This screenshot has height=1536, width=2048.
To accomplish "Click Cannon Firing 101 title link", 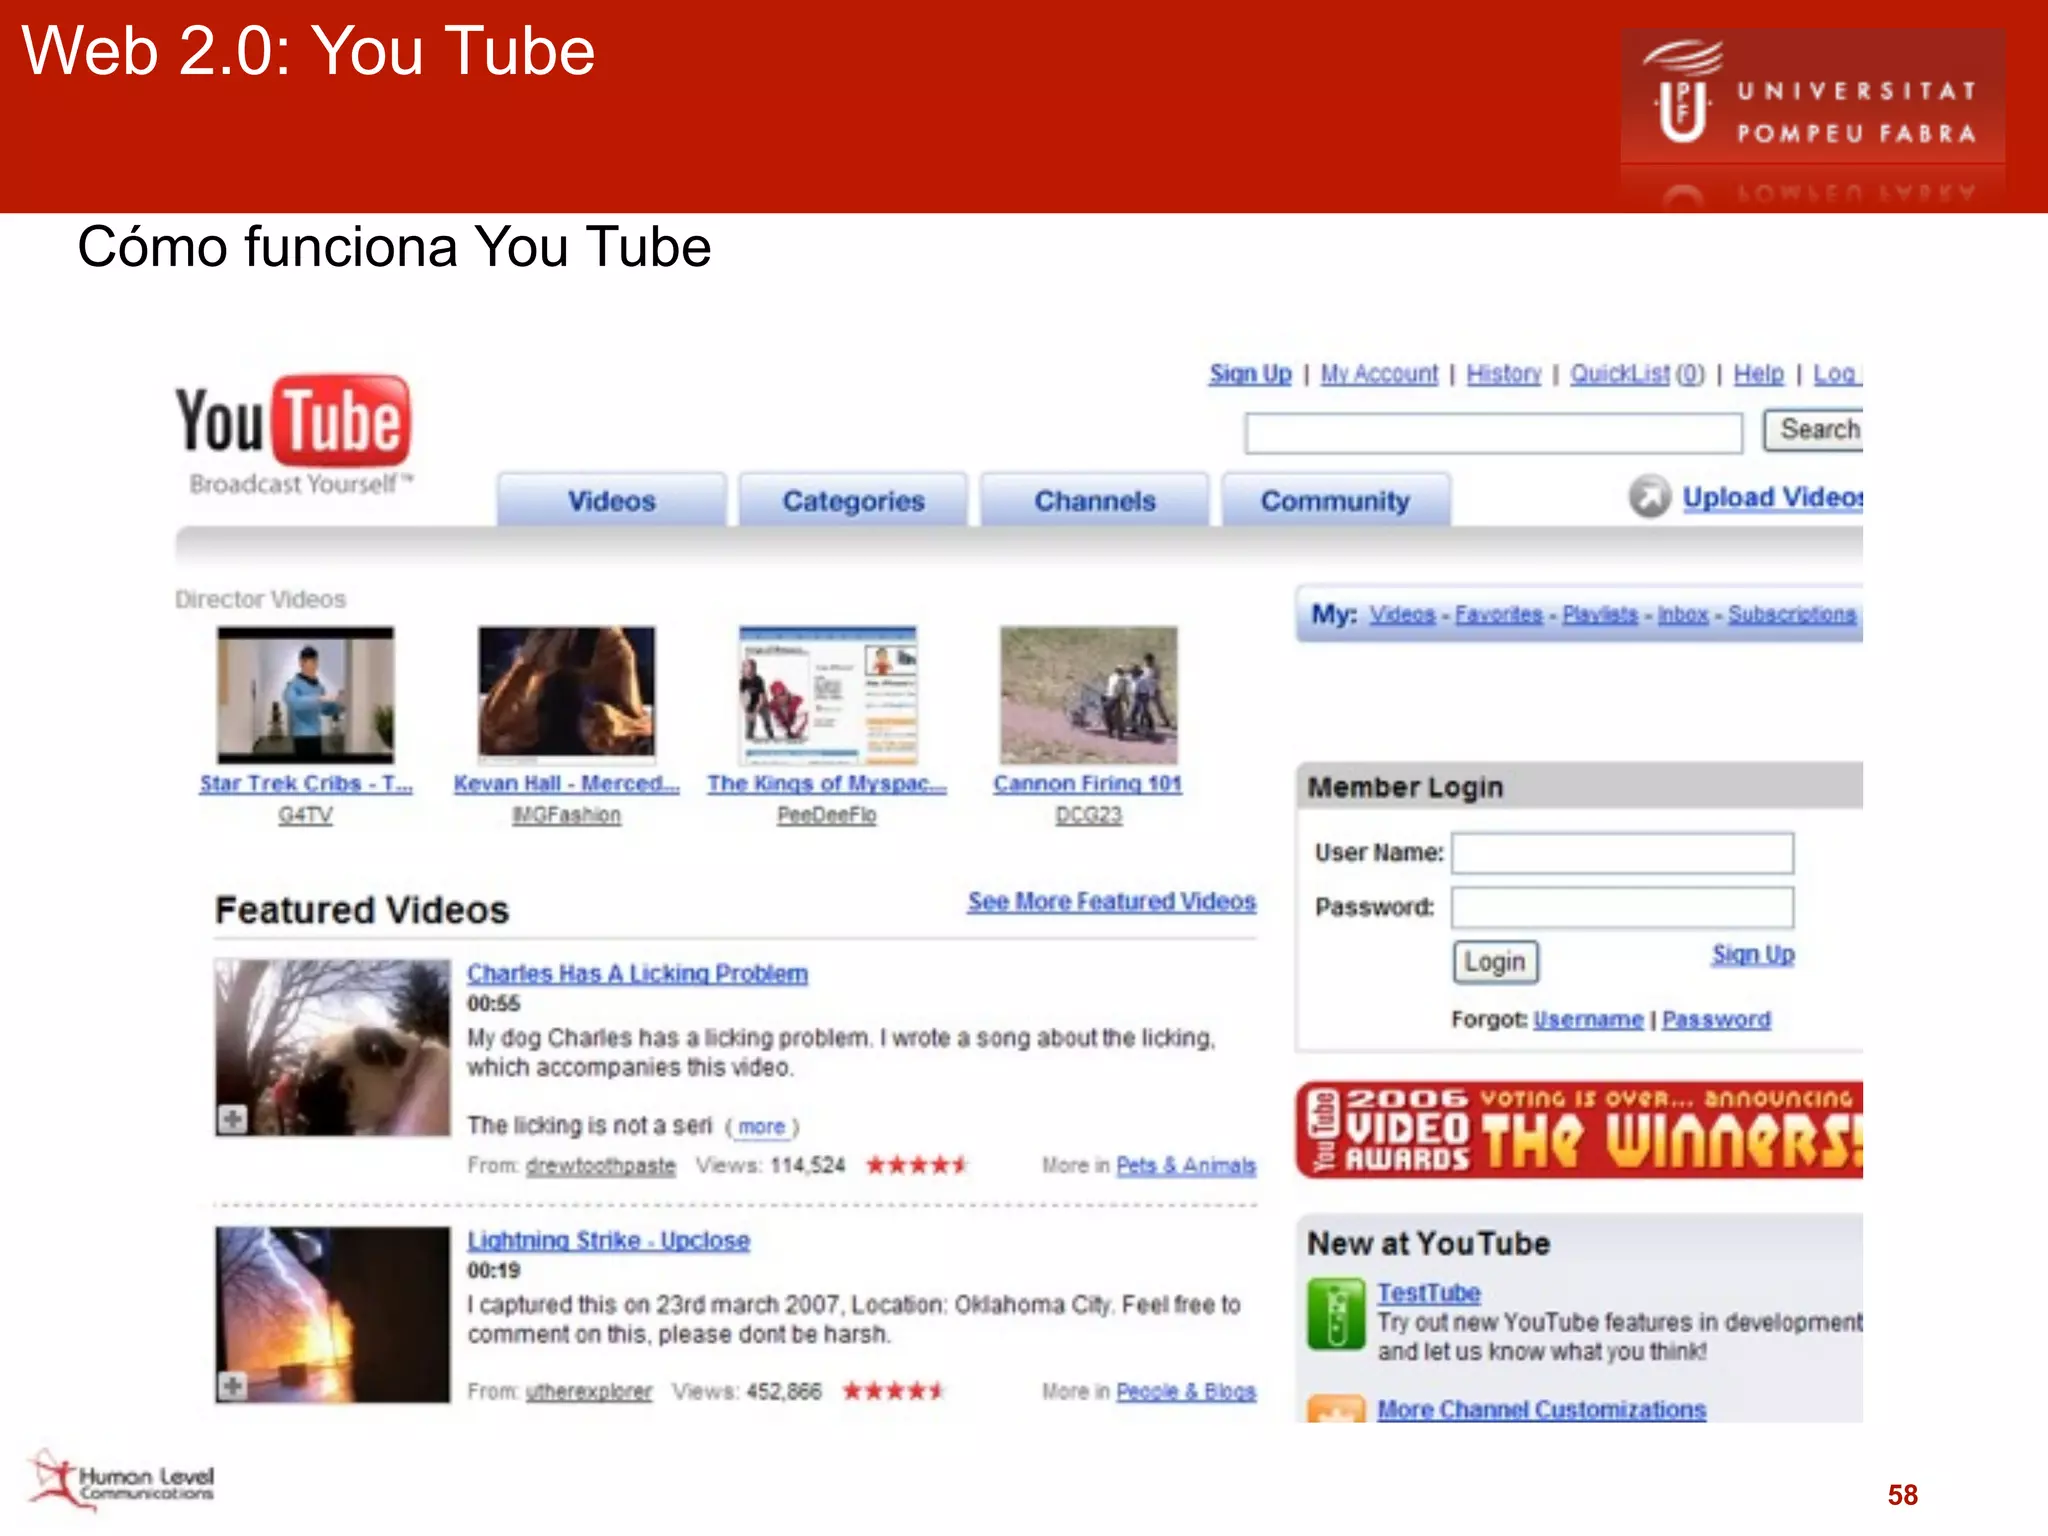I will [x=1088, y=784].
